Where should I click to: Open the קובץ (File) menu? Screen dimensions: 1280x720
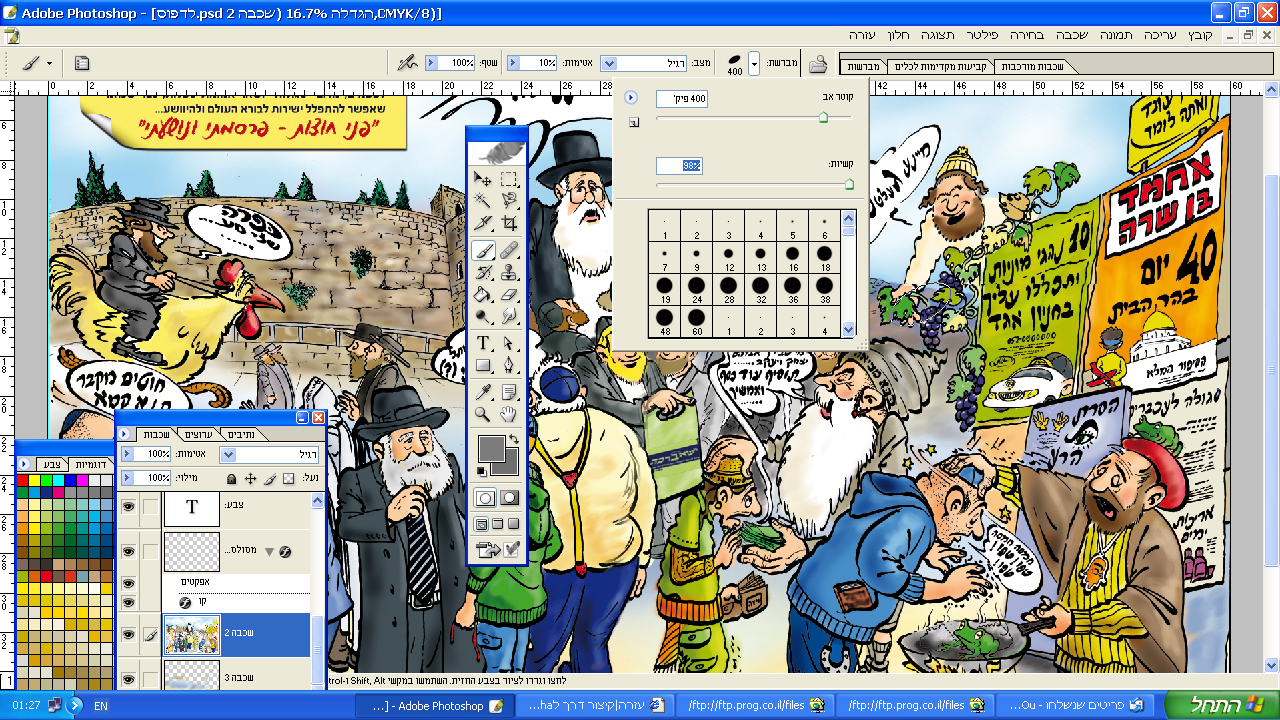1200,35
